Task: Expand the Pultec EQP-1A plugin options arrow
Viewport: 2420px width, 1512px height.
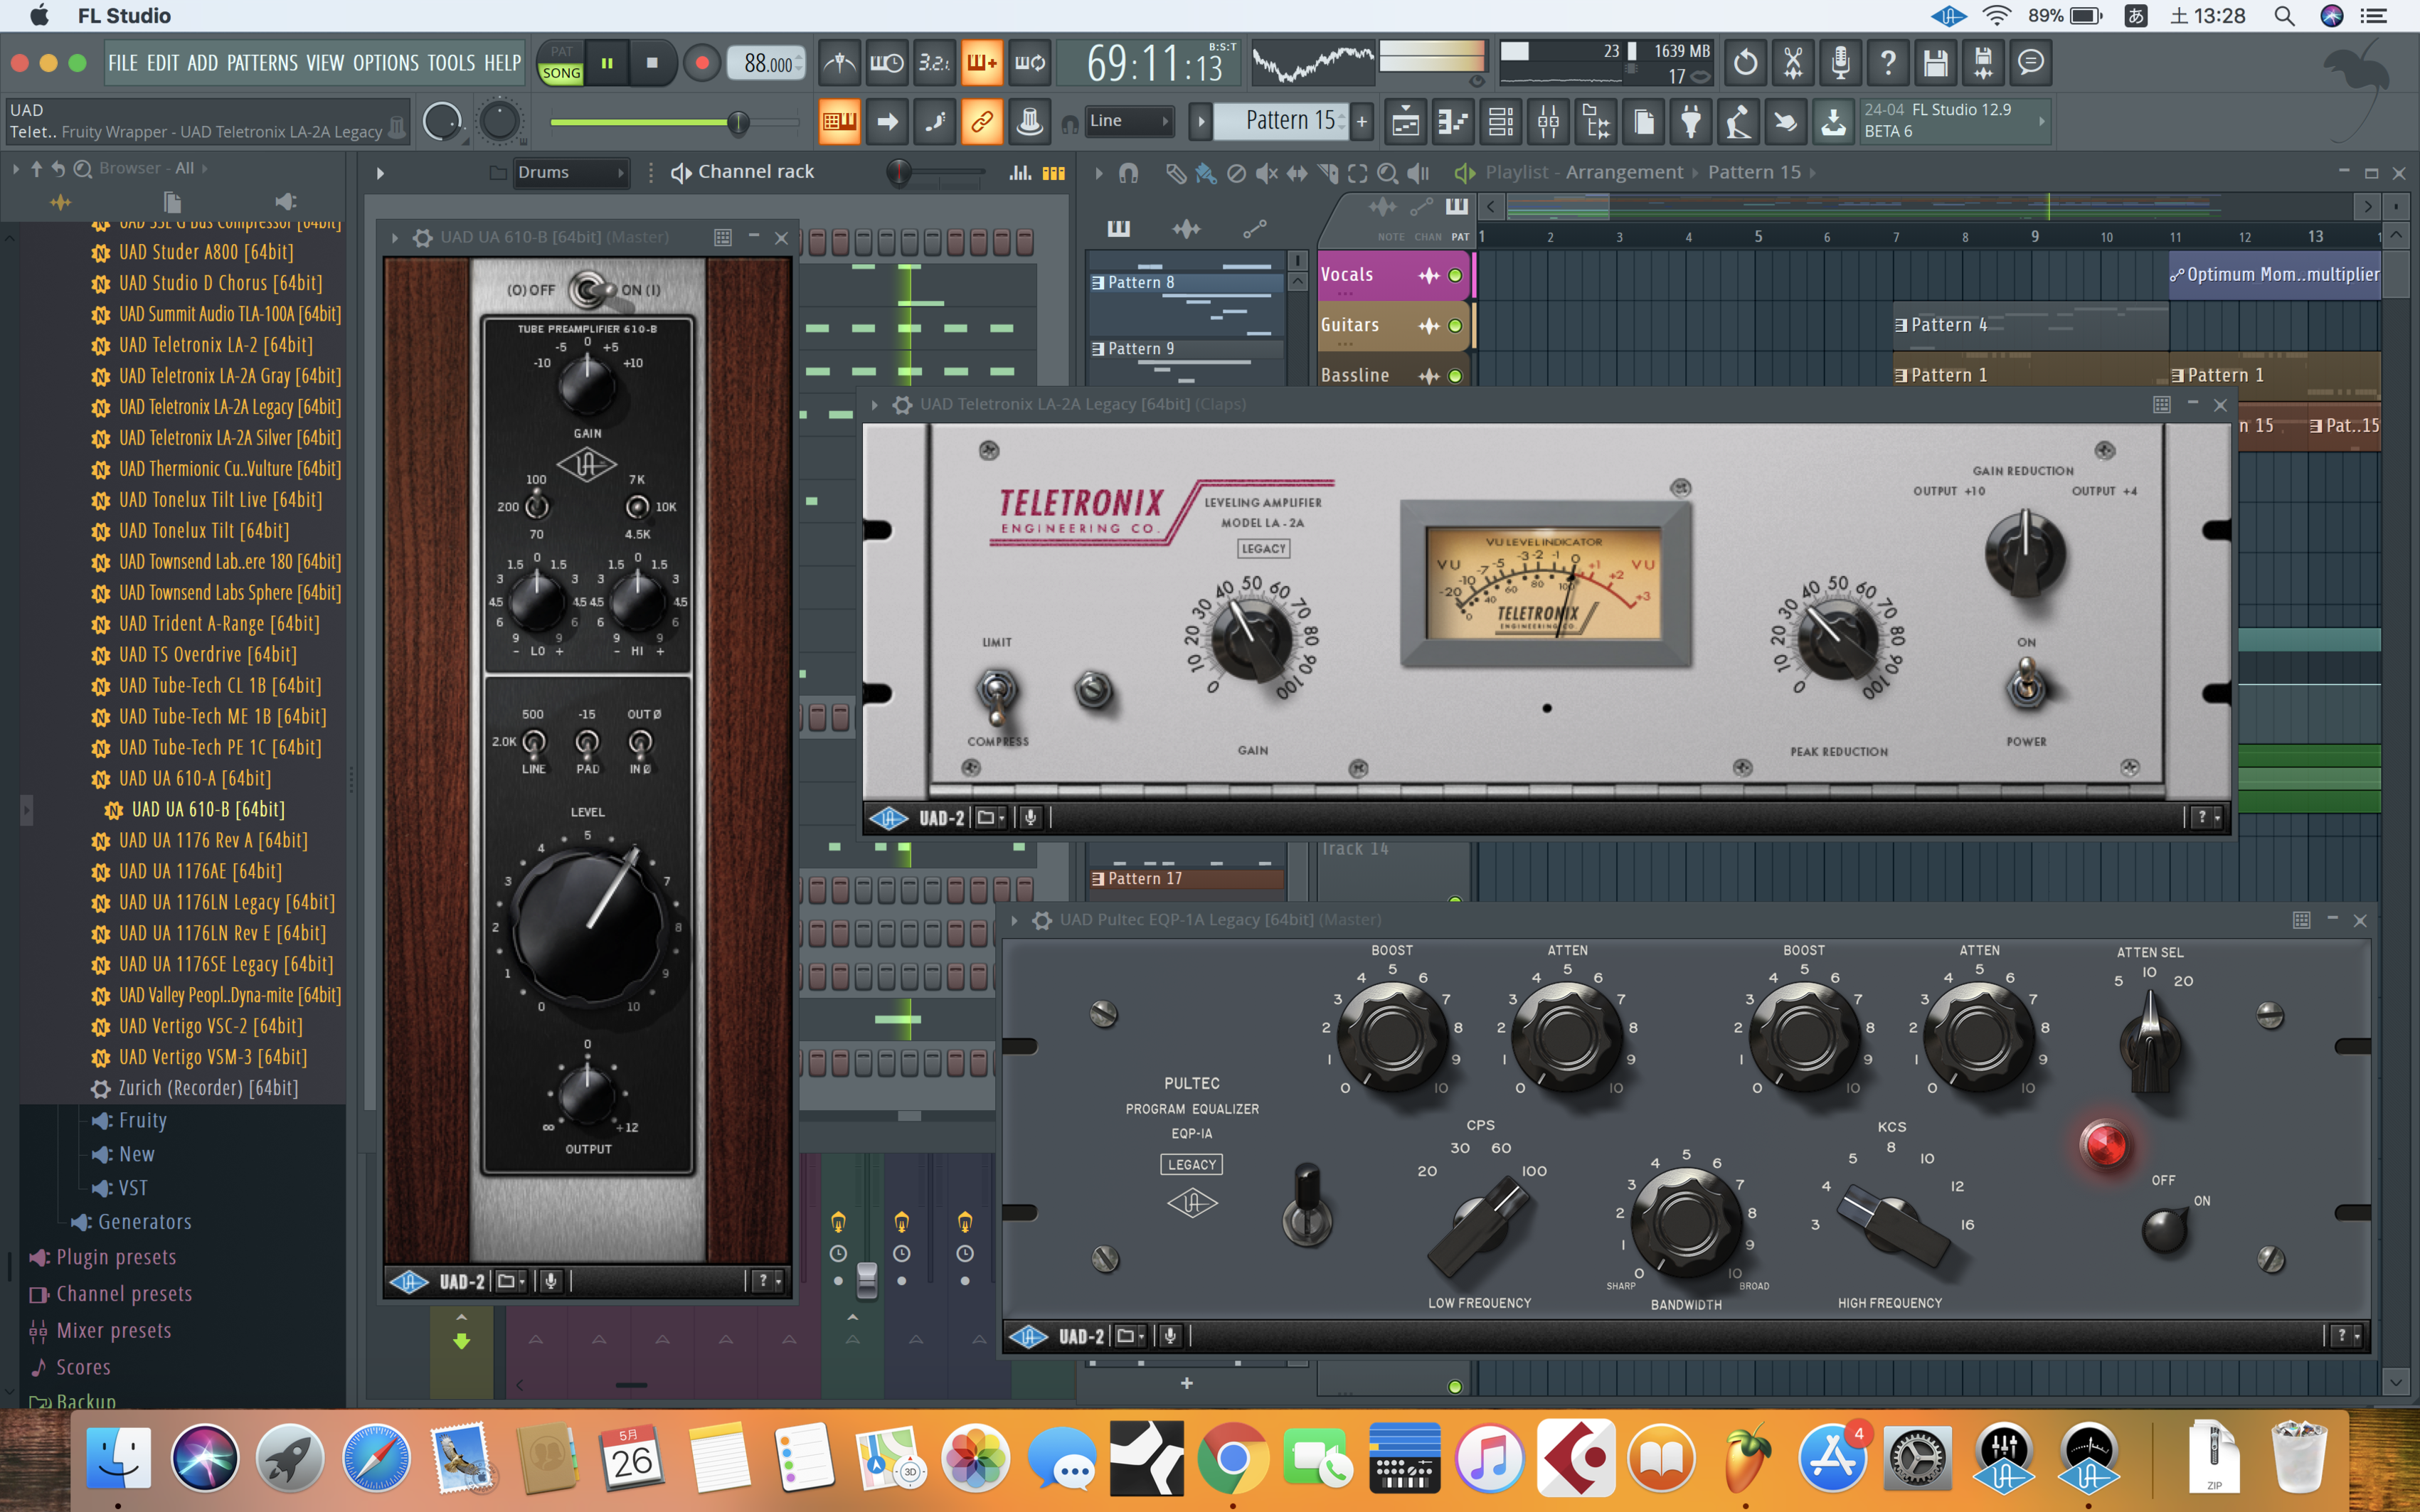Action: pyautogui.click(x=1014, y=920)
